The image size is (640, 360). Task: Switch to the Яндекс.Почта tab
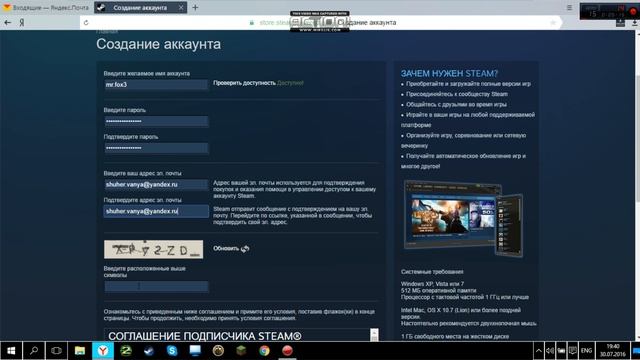(46, 7)
